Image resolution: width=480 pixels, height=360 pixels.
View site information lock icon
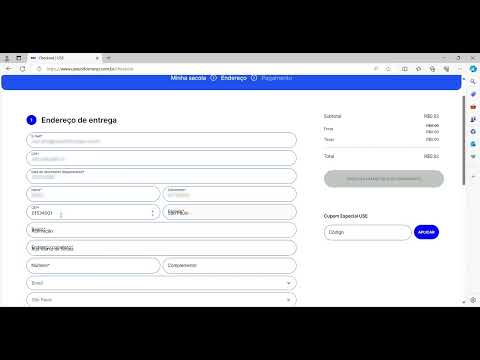(39, 69)
